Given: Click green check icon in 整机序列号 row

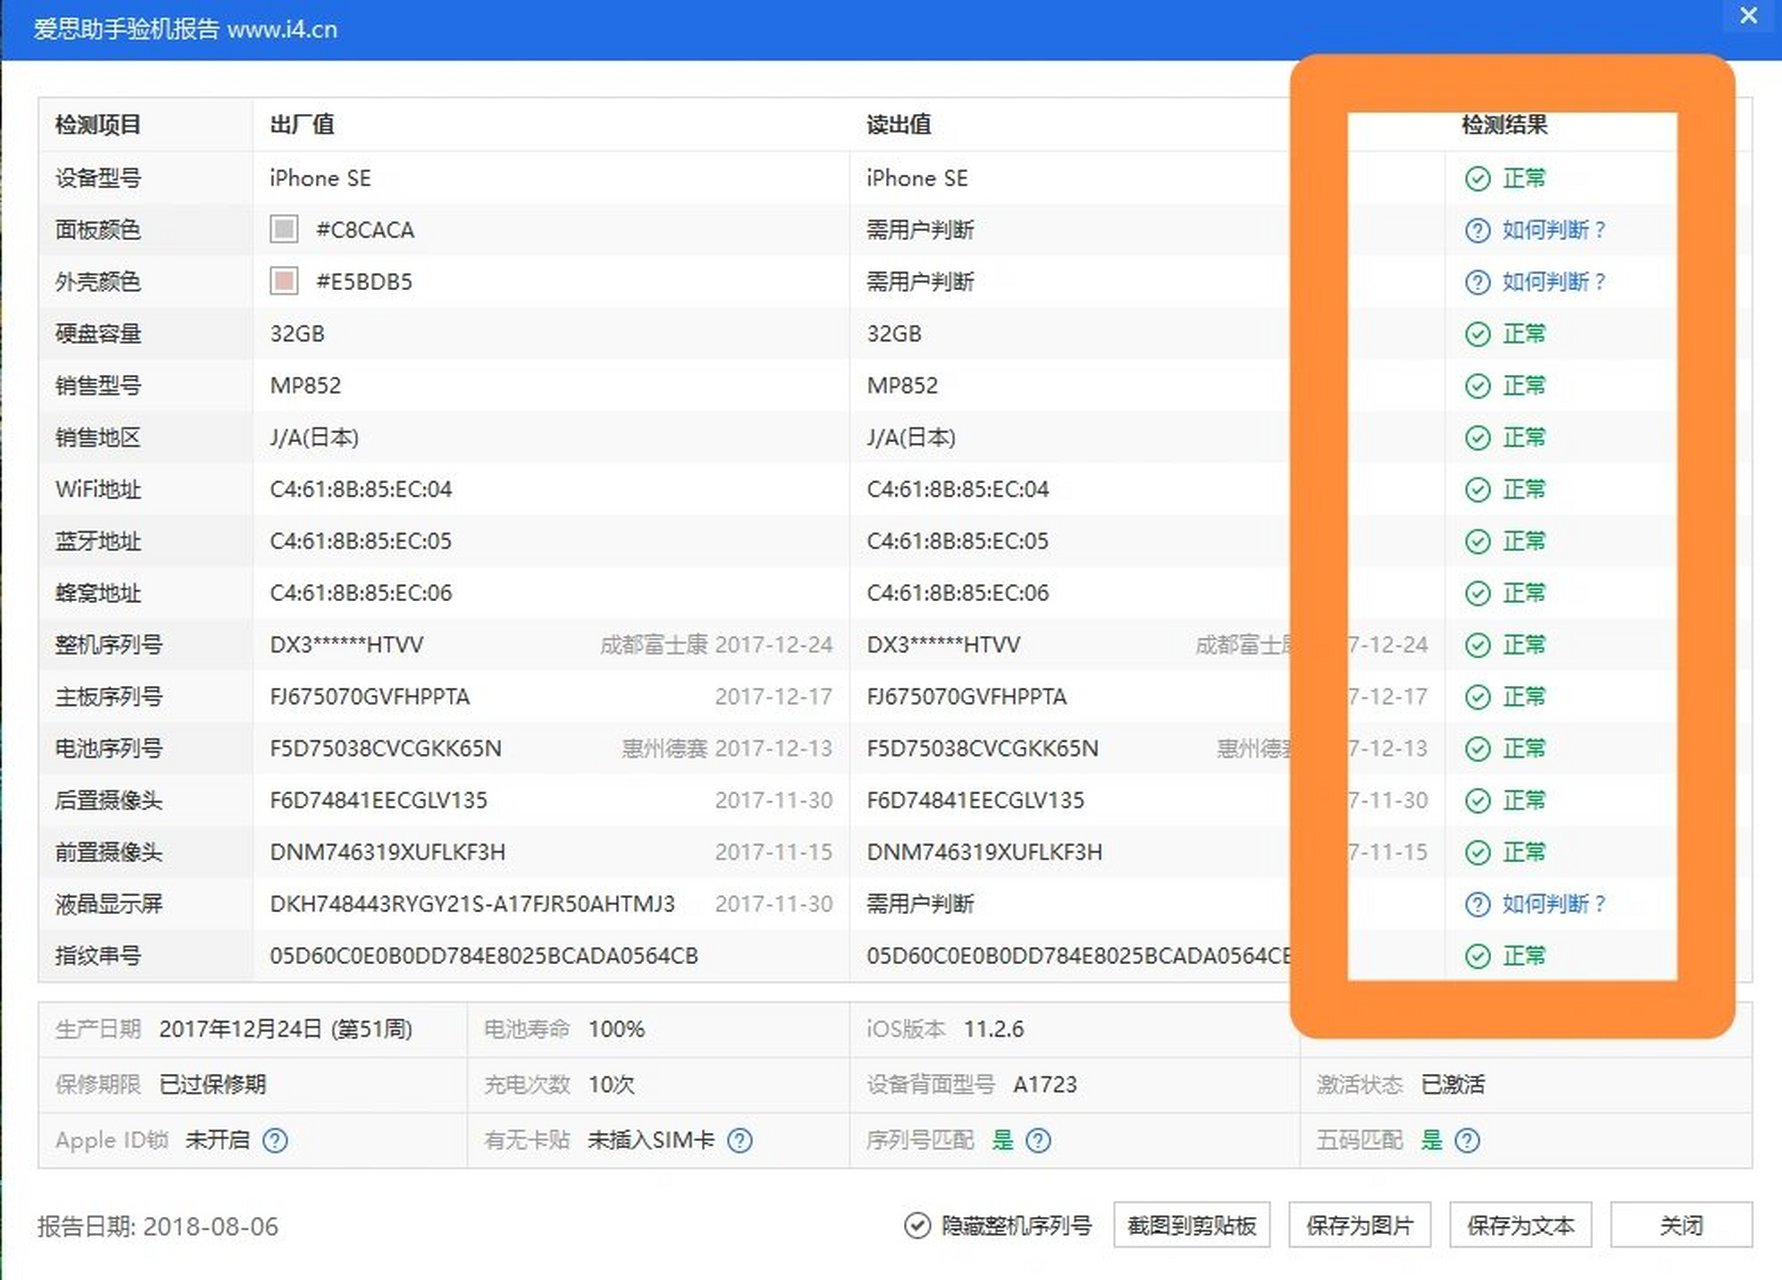Looking at the screenshot, I should [x=1477, y=646].
